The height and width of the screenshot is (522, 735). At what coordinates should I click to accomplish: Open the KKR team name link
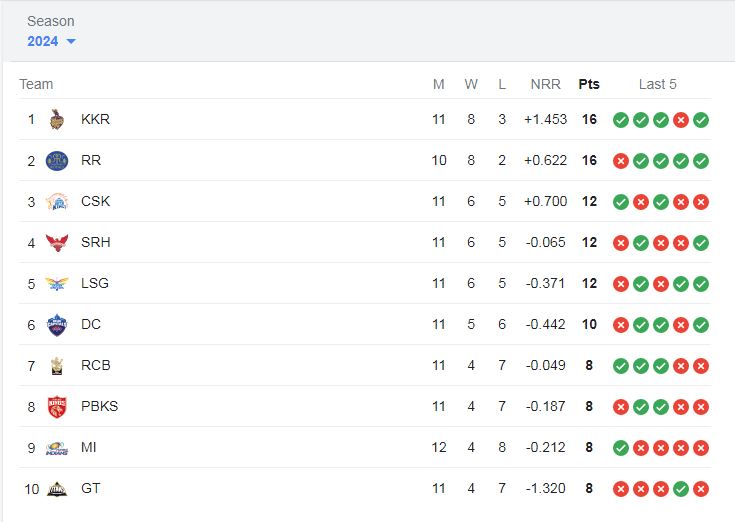pyautogui.click(x=95, y=119)
